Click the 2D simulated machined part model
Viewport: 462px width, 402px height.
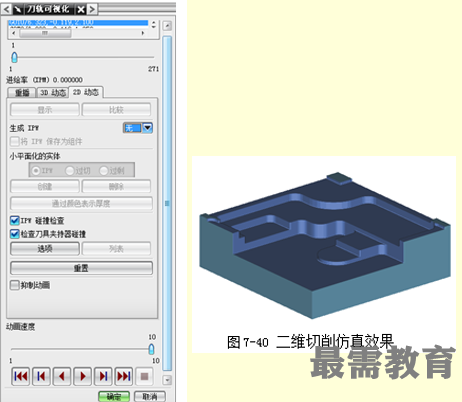pyautogui.click(x=325, y=245)
